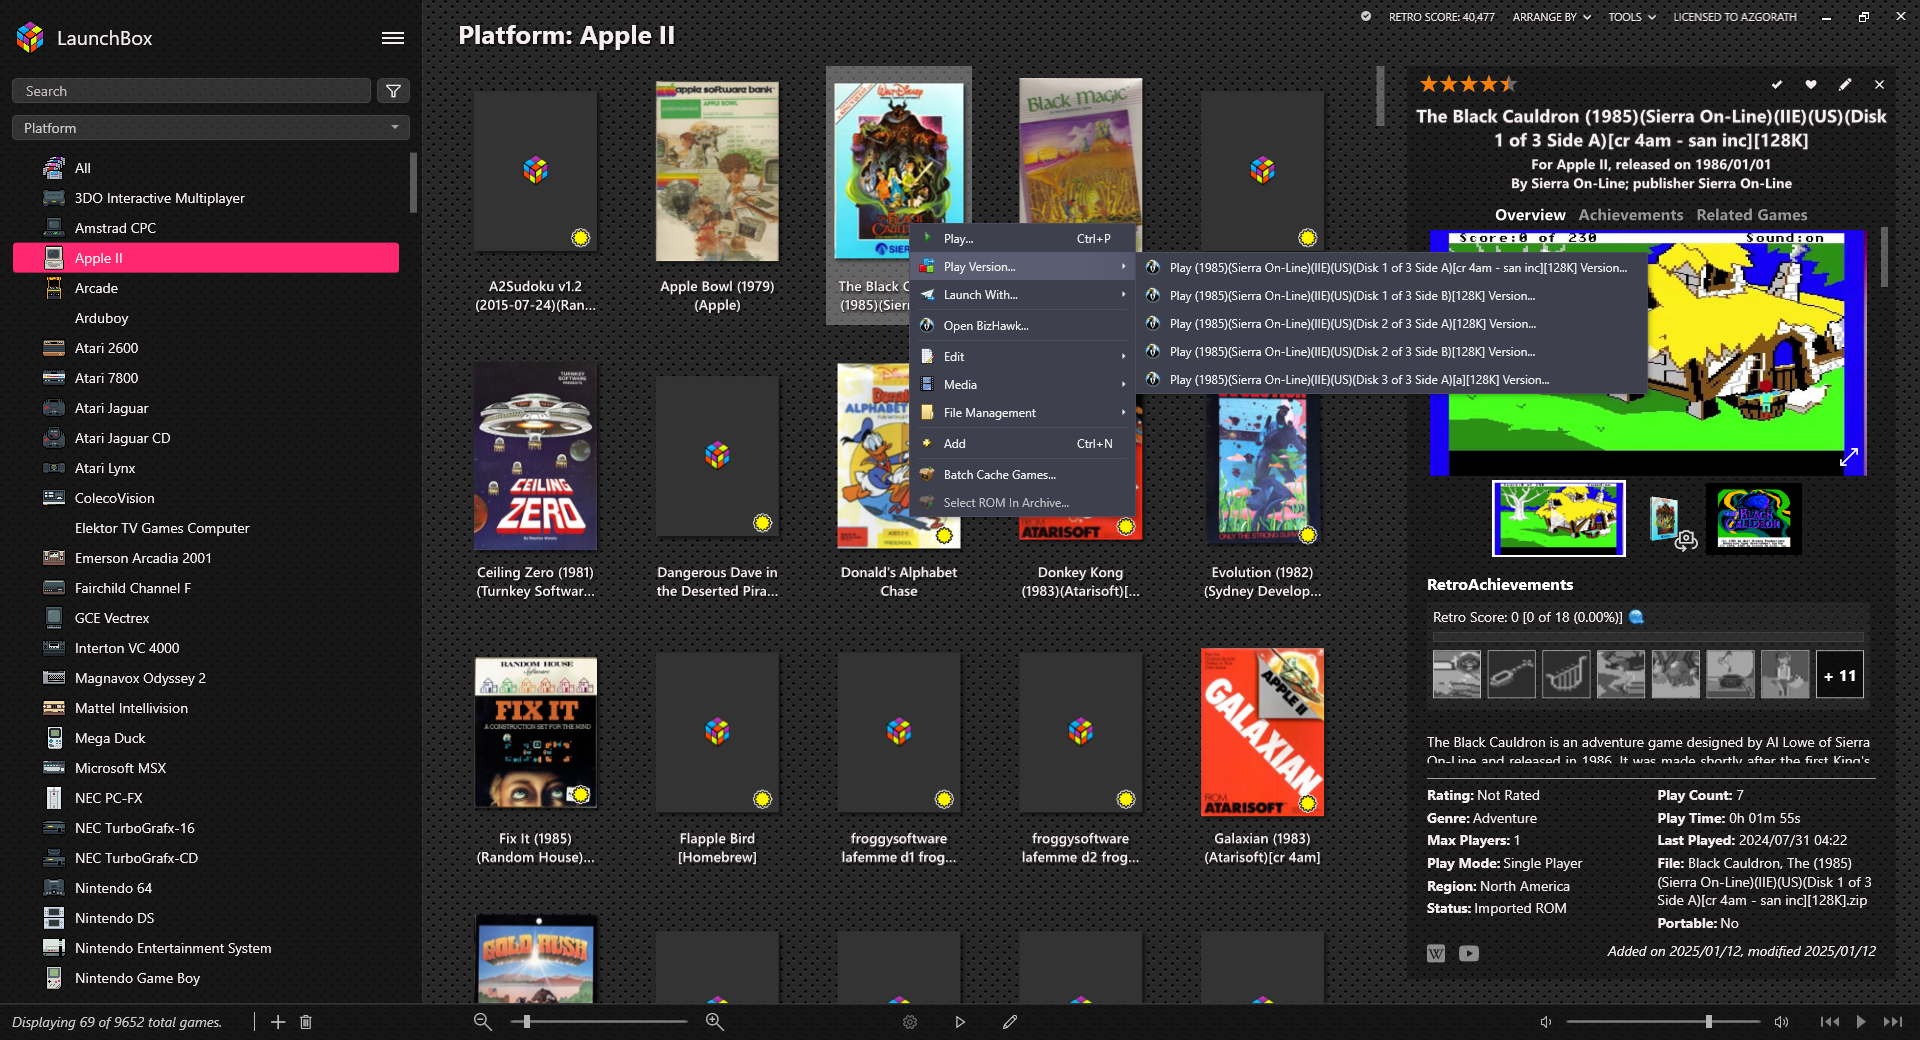Select the ColecoVision platform

coord(206,498)
